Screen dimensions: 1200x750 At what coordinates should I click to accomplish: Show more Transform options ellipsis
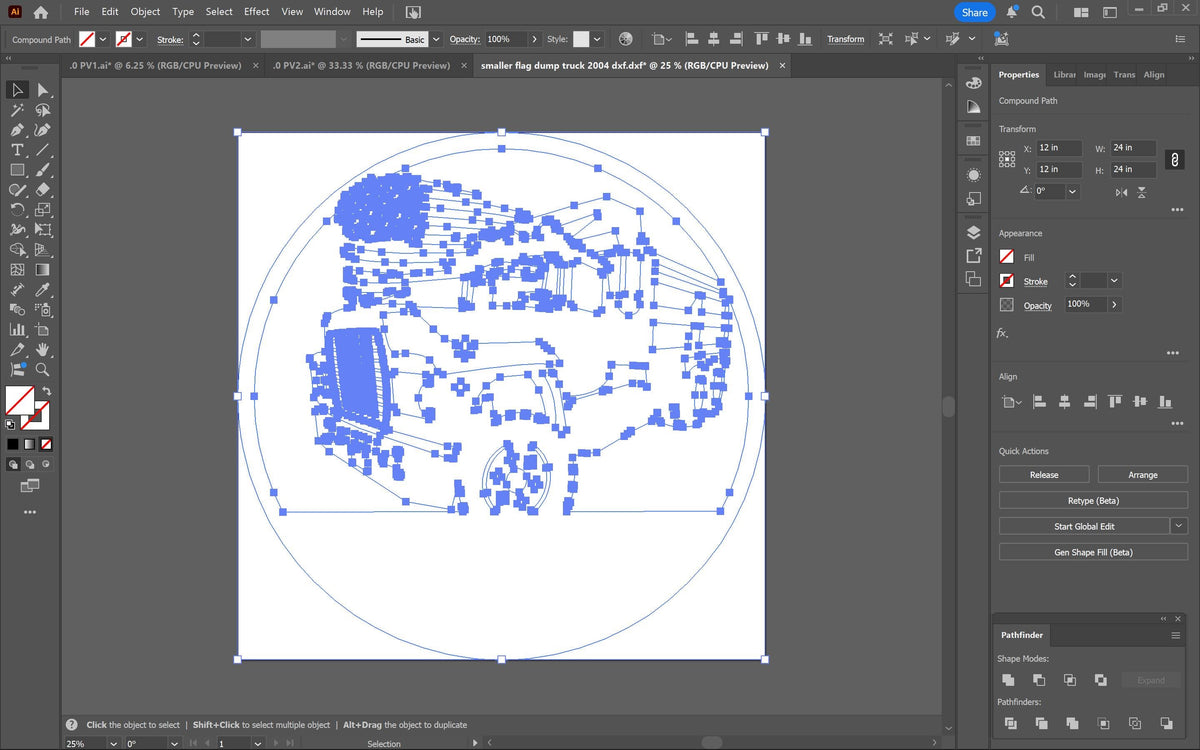1175,210
